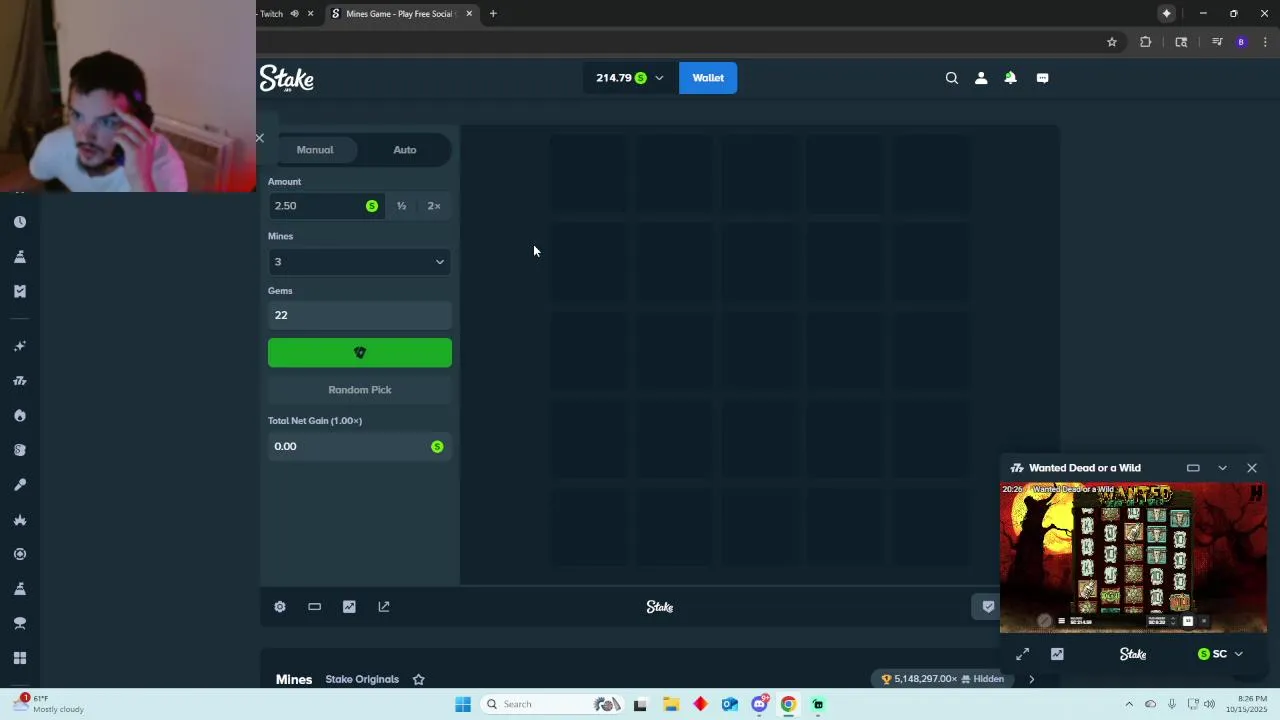Image resolution: width=1280 pixels, height=720 pixels.
Task: Open the flame sidebar icon
Action: pyautogui.click(x=19, y=415)
